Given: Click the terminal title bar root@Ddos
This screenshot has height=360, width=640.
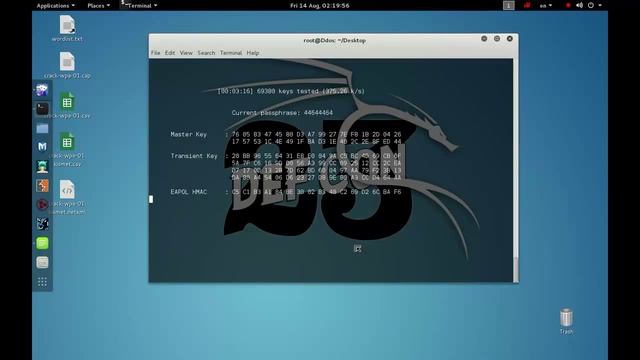Looking at the screenshot, I should 334,40.
